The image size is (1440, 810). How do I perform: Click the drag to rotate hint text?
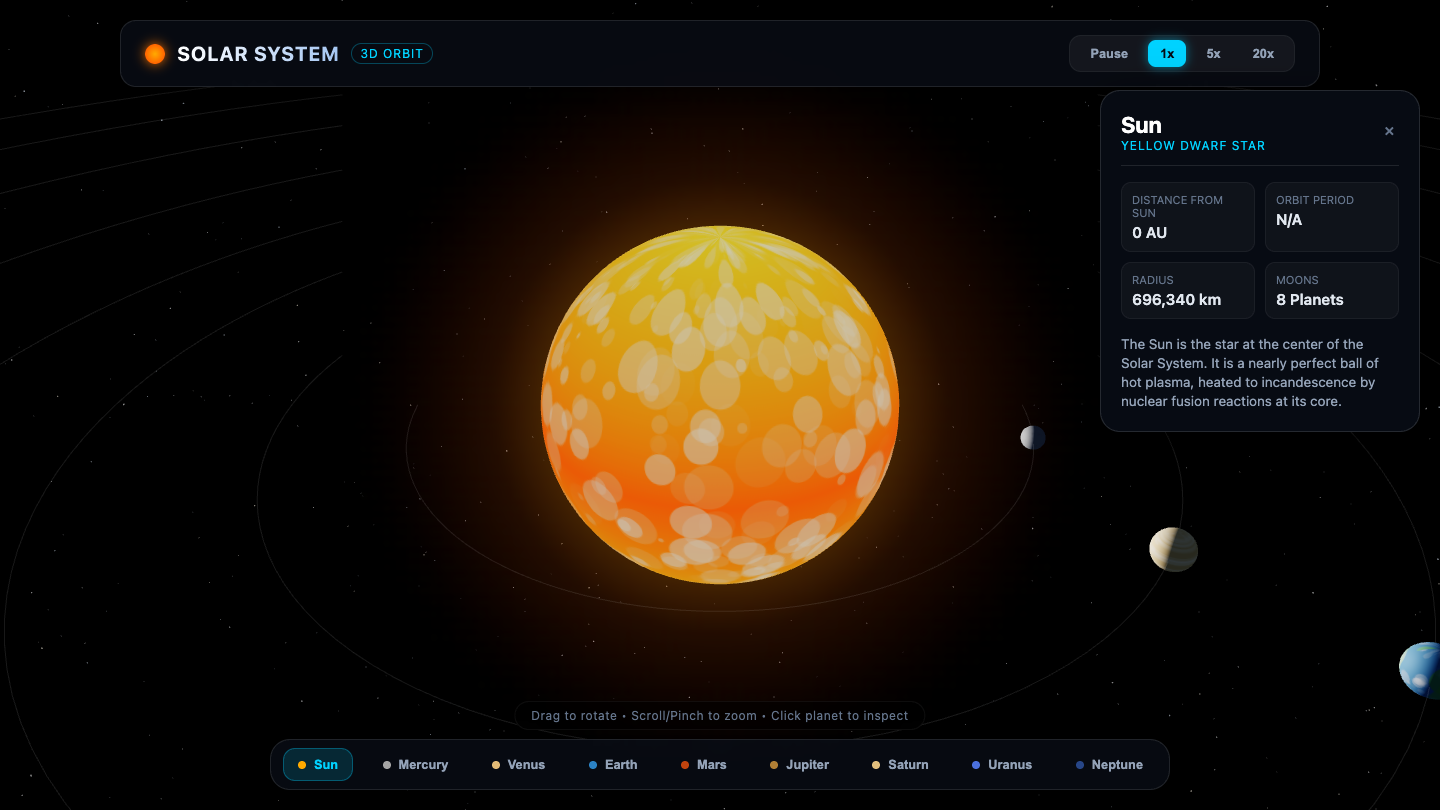click(x=720, y=716)
